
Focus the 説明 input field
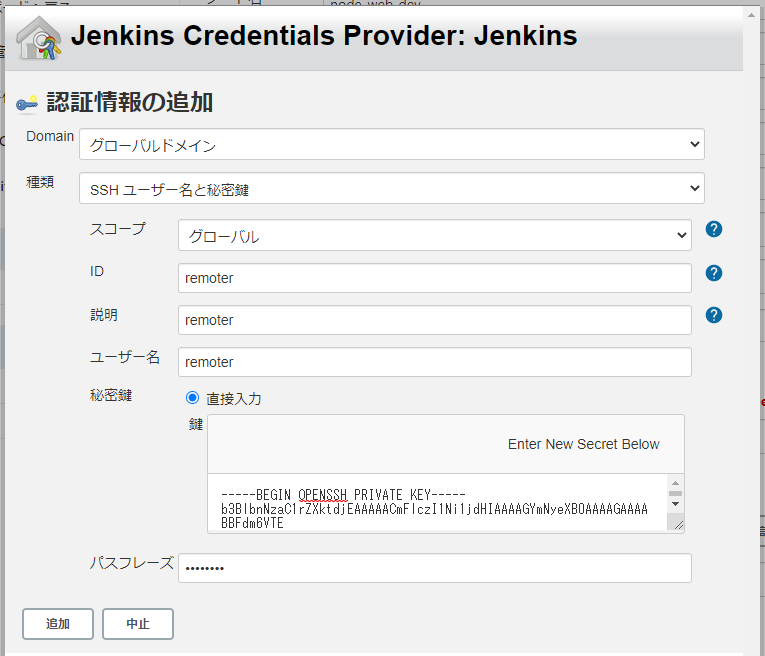[435, 320]
